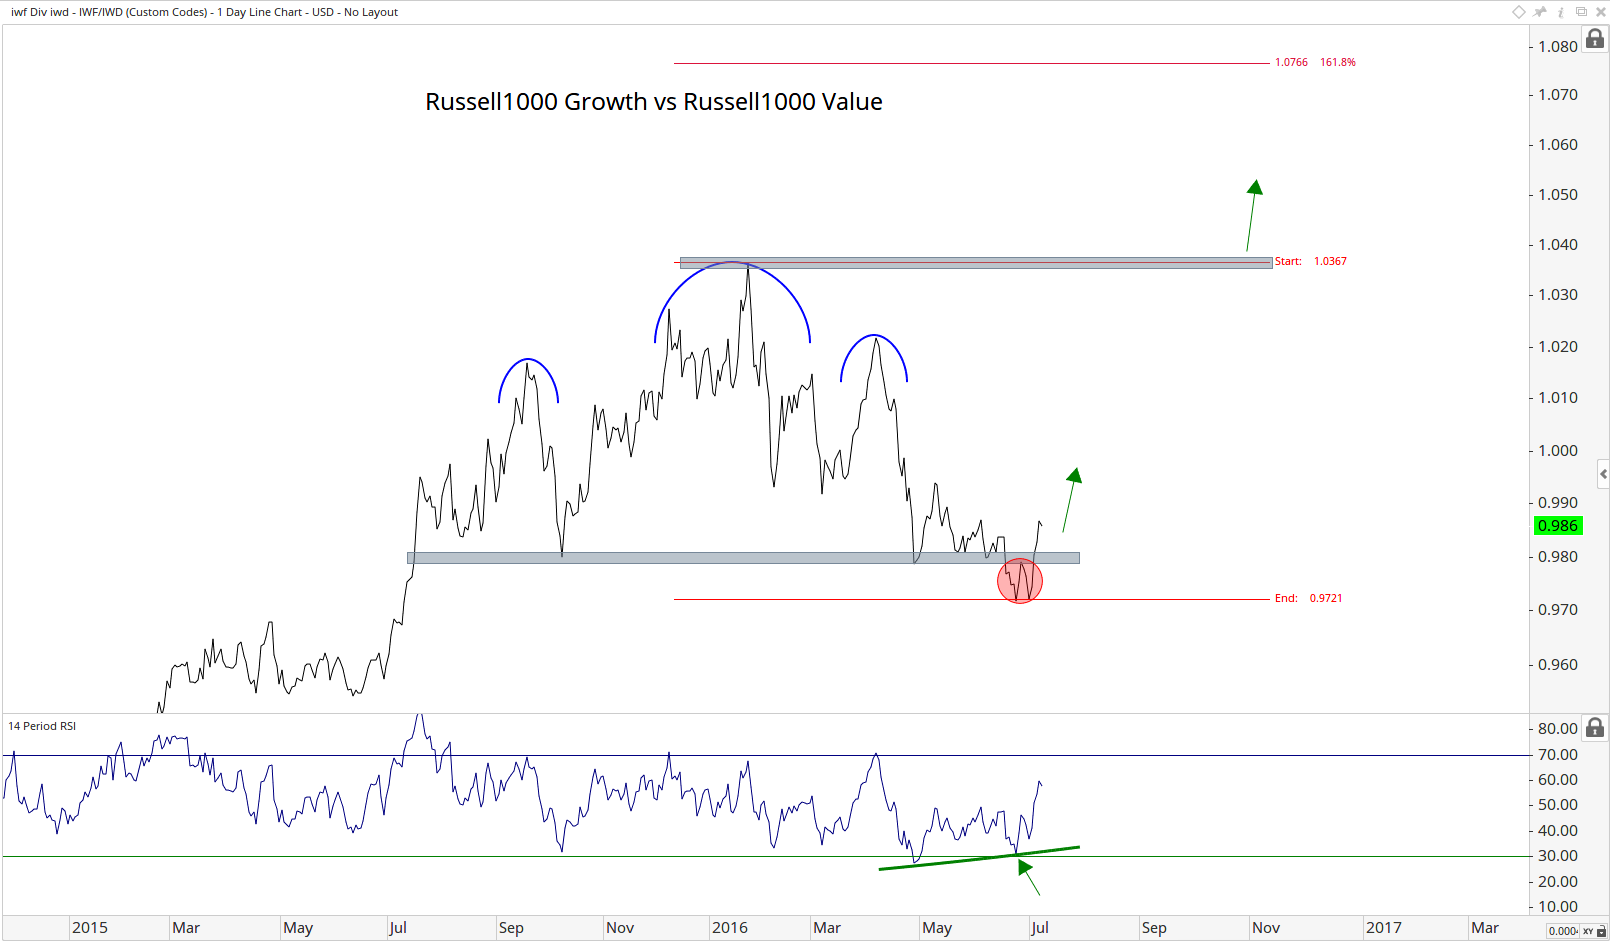Click the 1.000 value on the price scale

coord(1558,451)
